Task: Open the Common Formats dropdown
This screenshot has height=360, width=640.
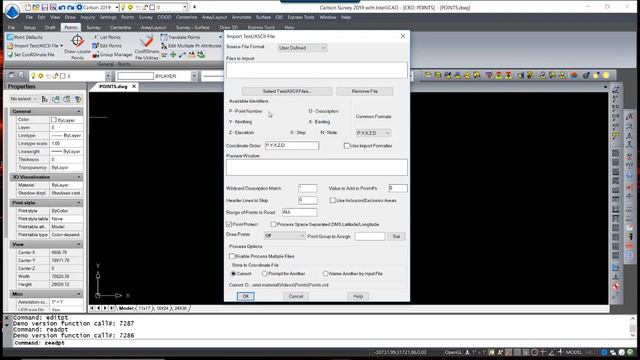Action: tap(373, 133)
